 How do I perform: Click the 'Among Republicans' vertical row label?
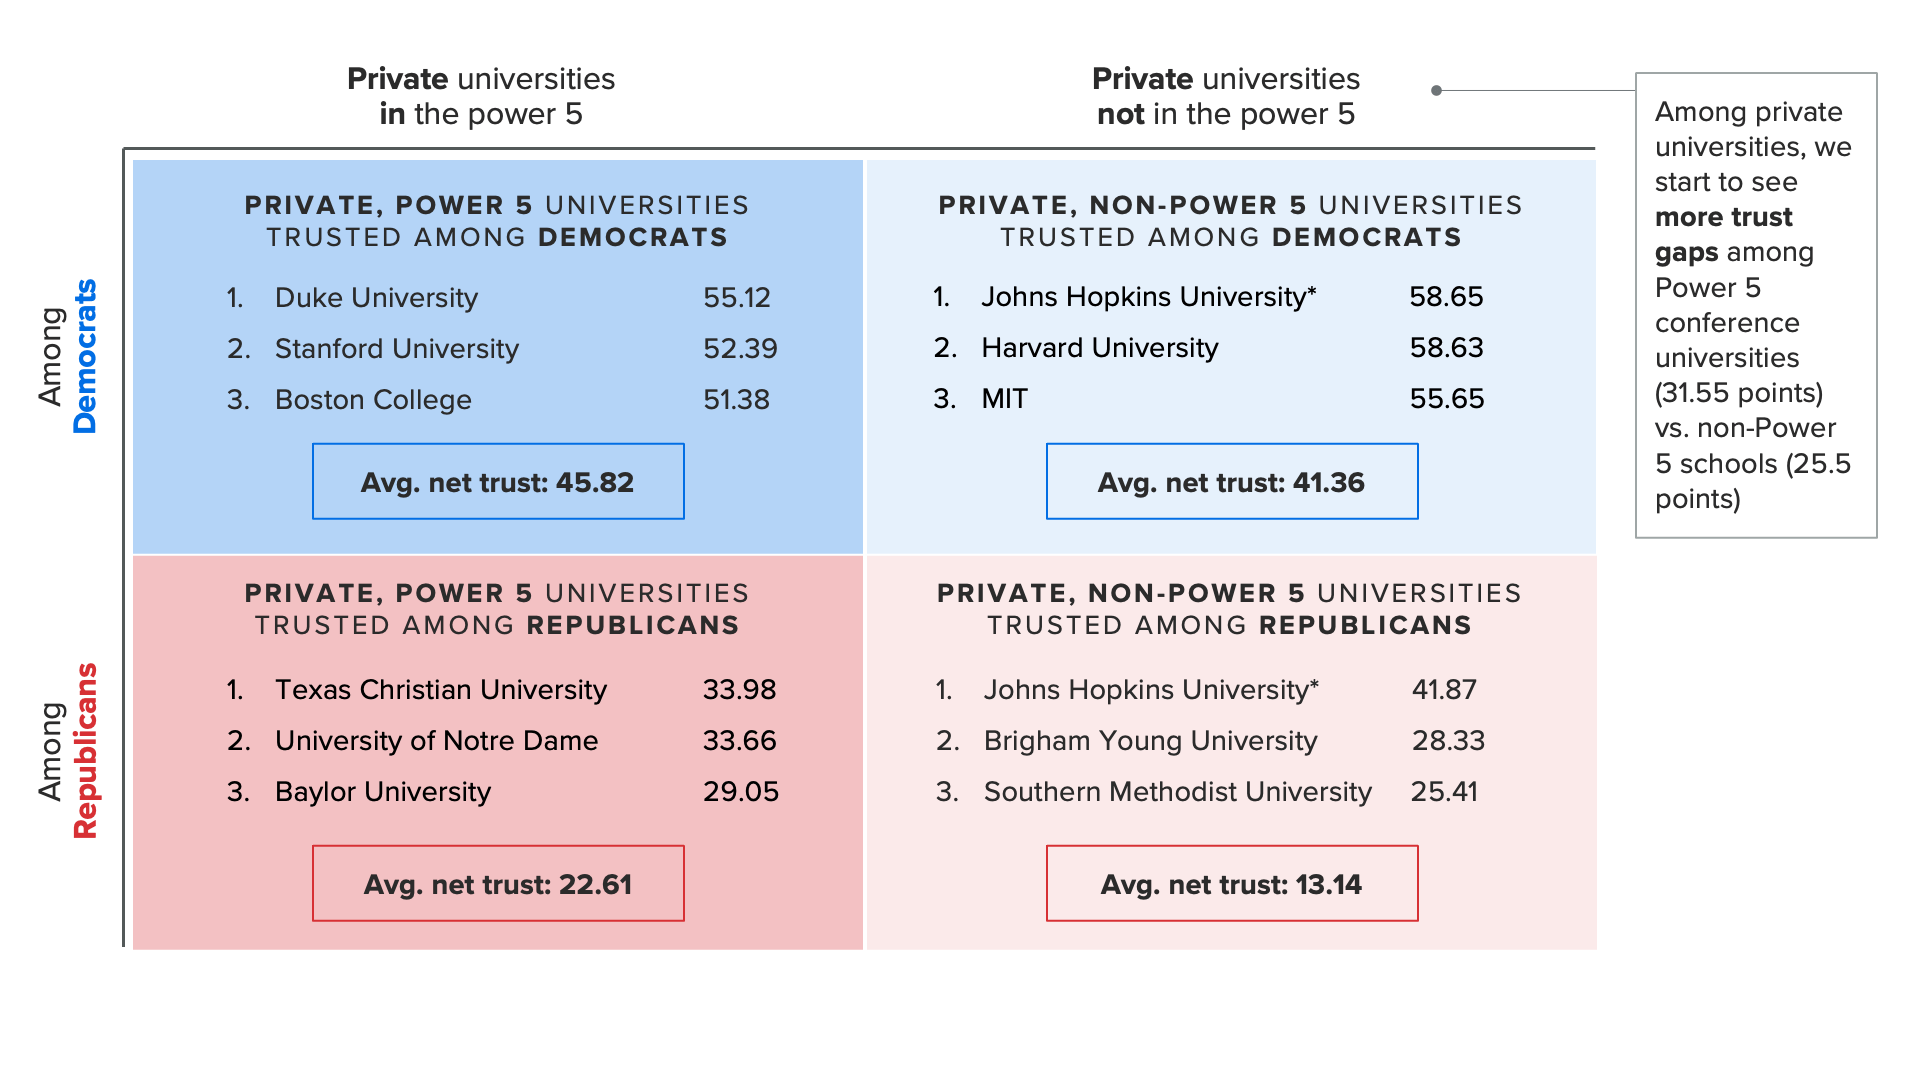click(x=68, y=750)
